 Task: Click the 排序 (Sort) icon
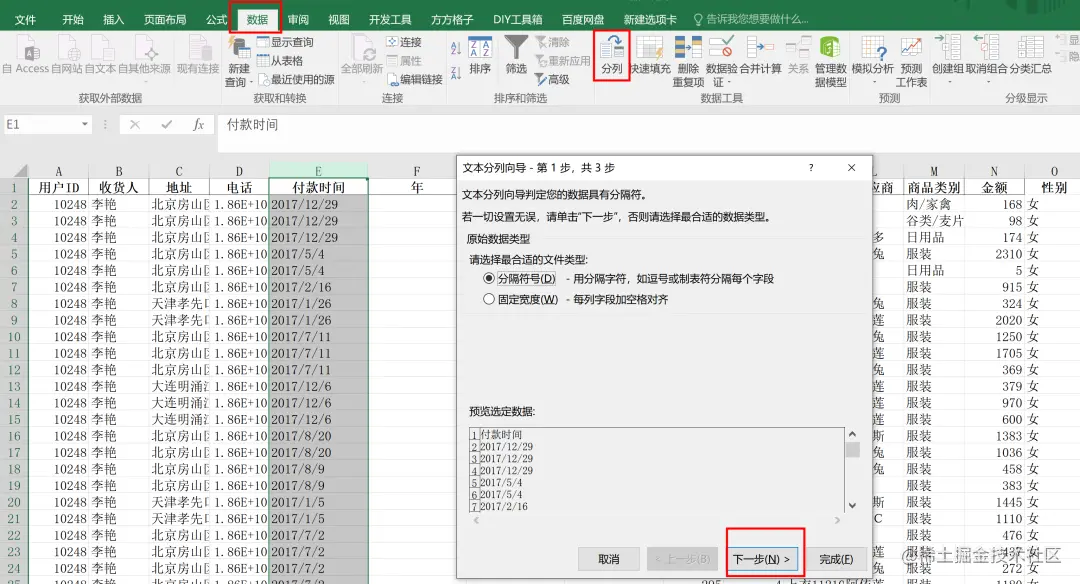pyautogui.click(x=479, y=57)
